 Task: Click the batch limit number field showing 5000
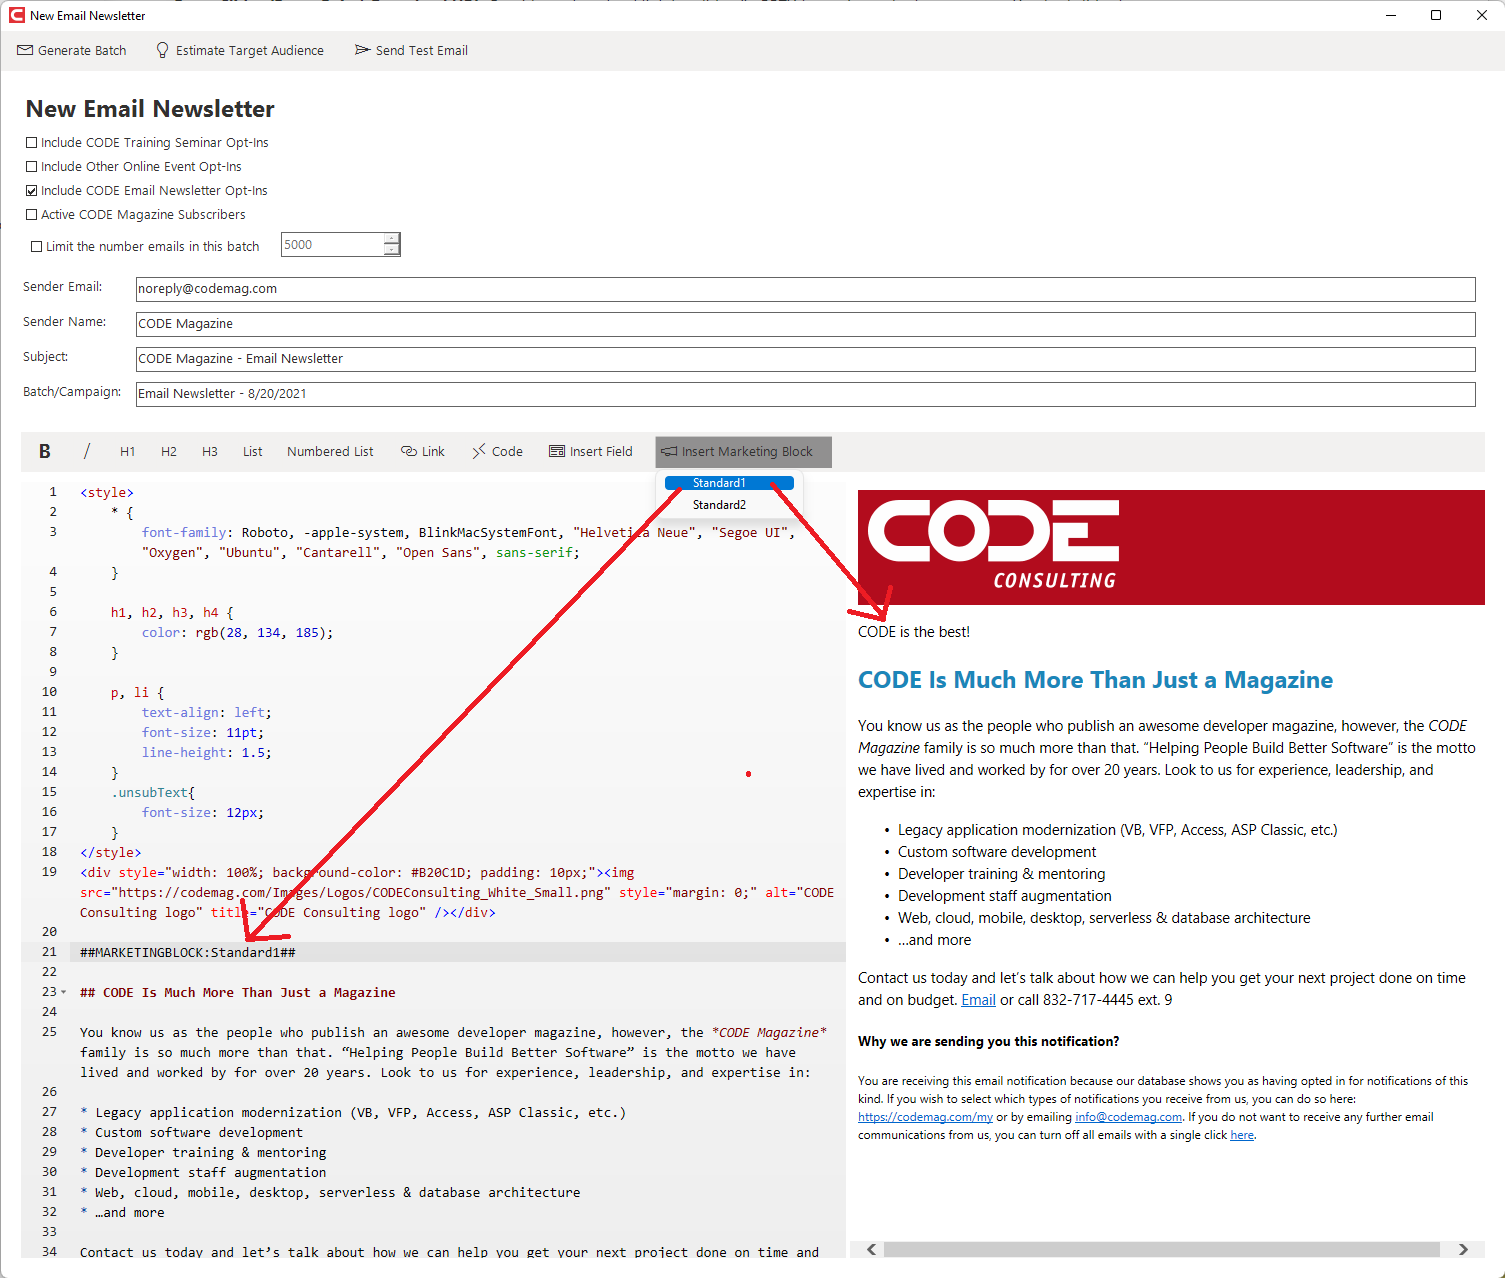[332, 245]
